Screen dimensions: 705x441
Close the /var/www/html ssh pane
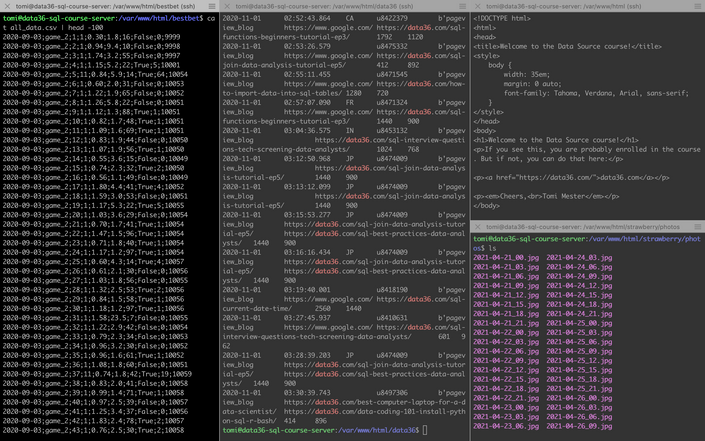point(478,6)
